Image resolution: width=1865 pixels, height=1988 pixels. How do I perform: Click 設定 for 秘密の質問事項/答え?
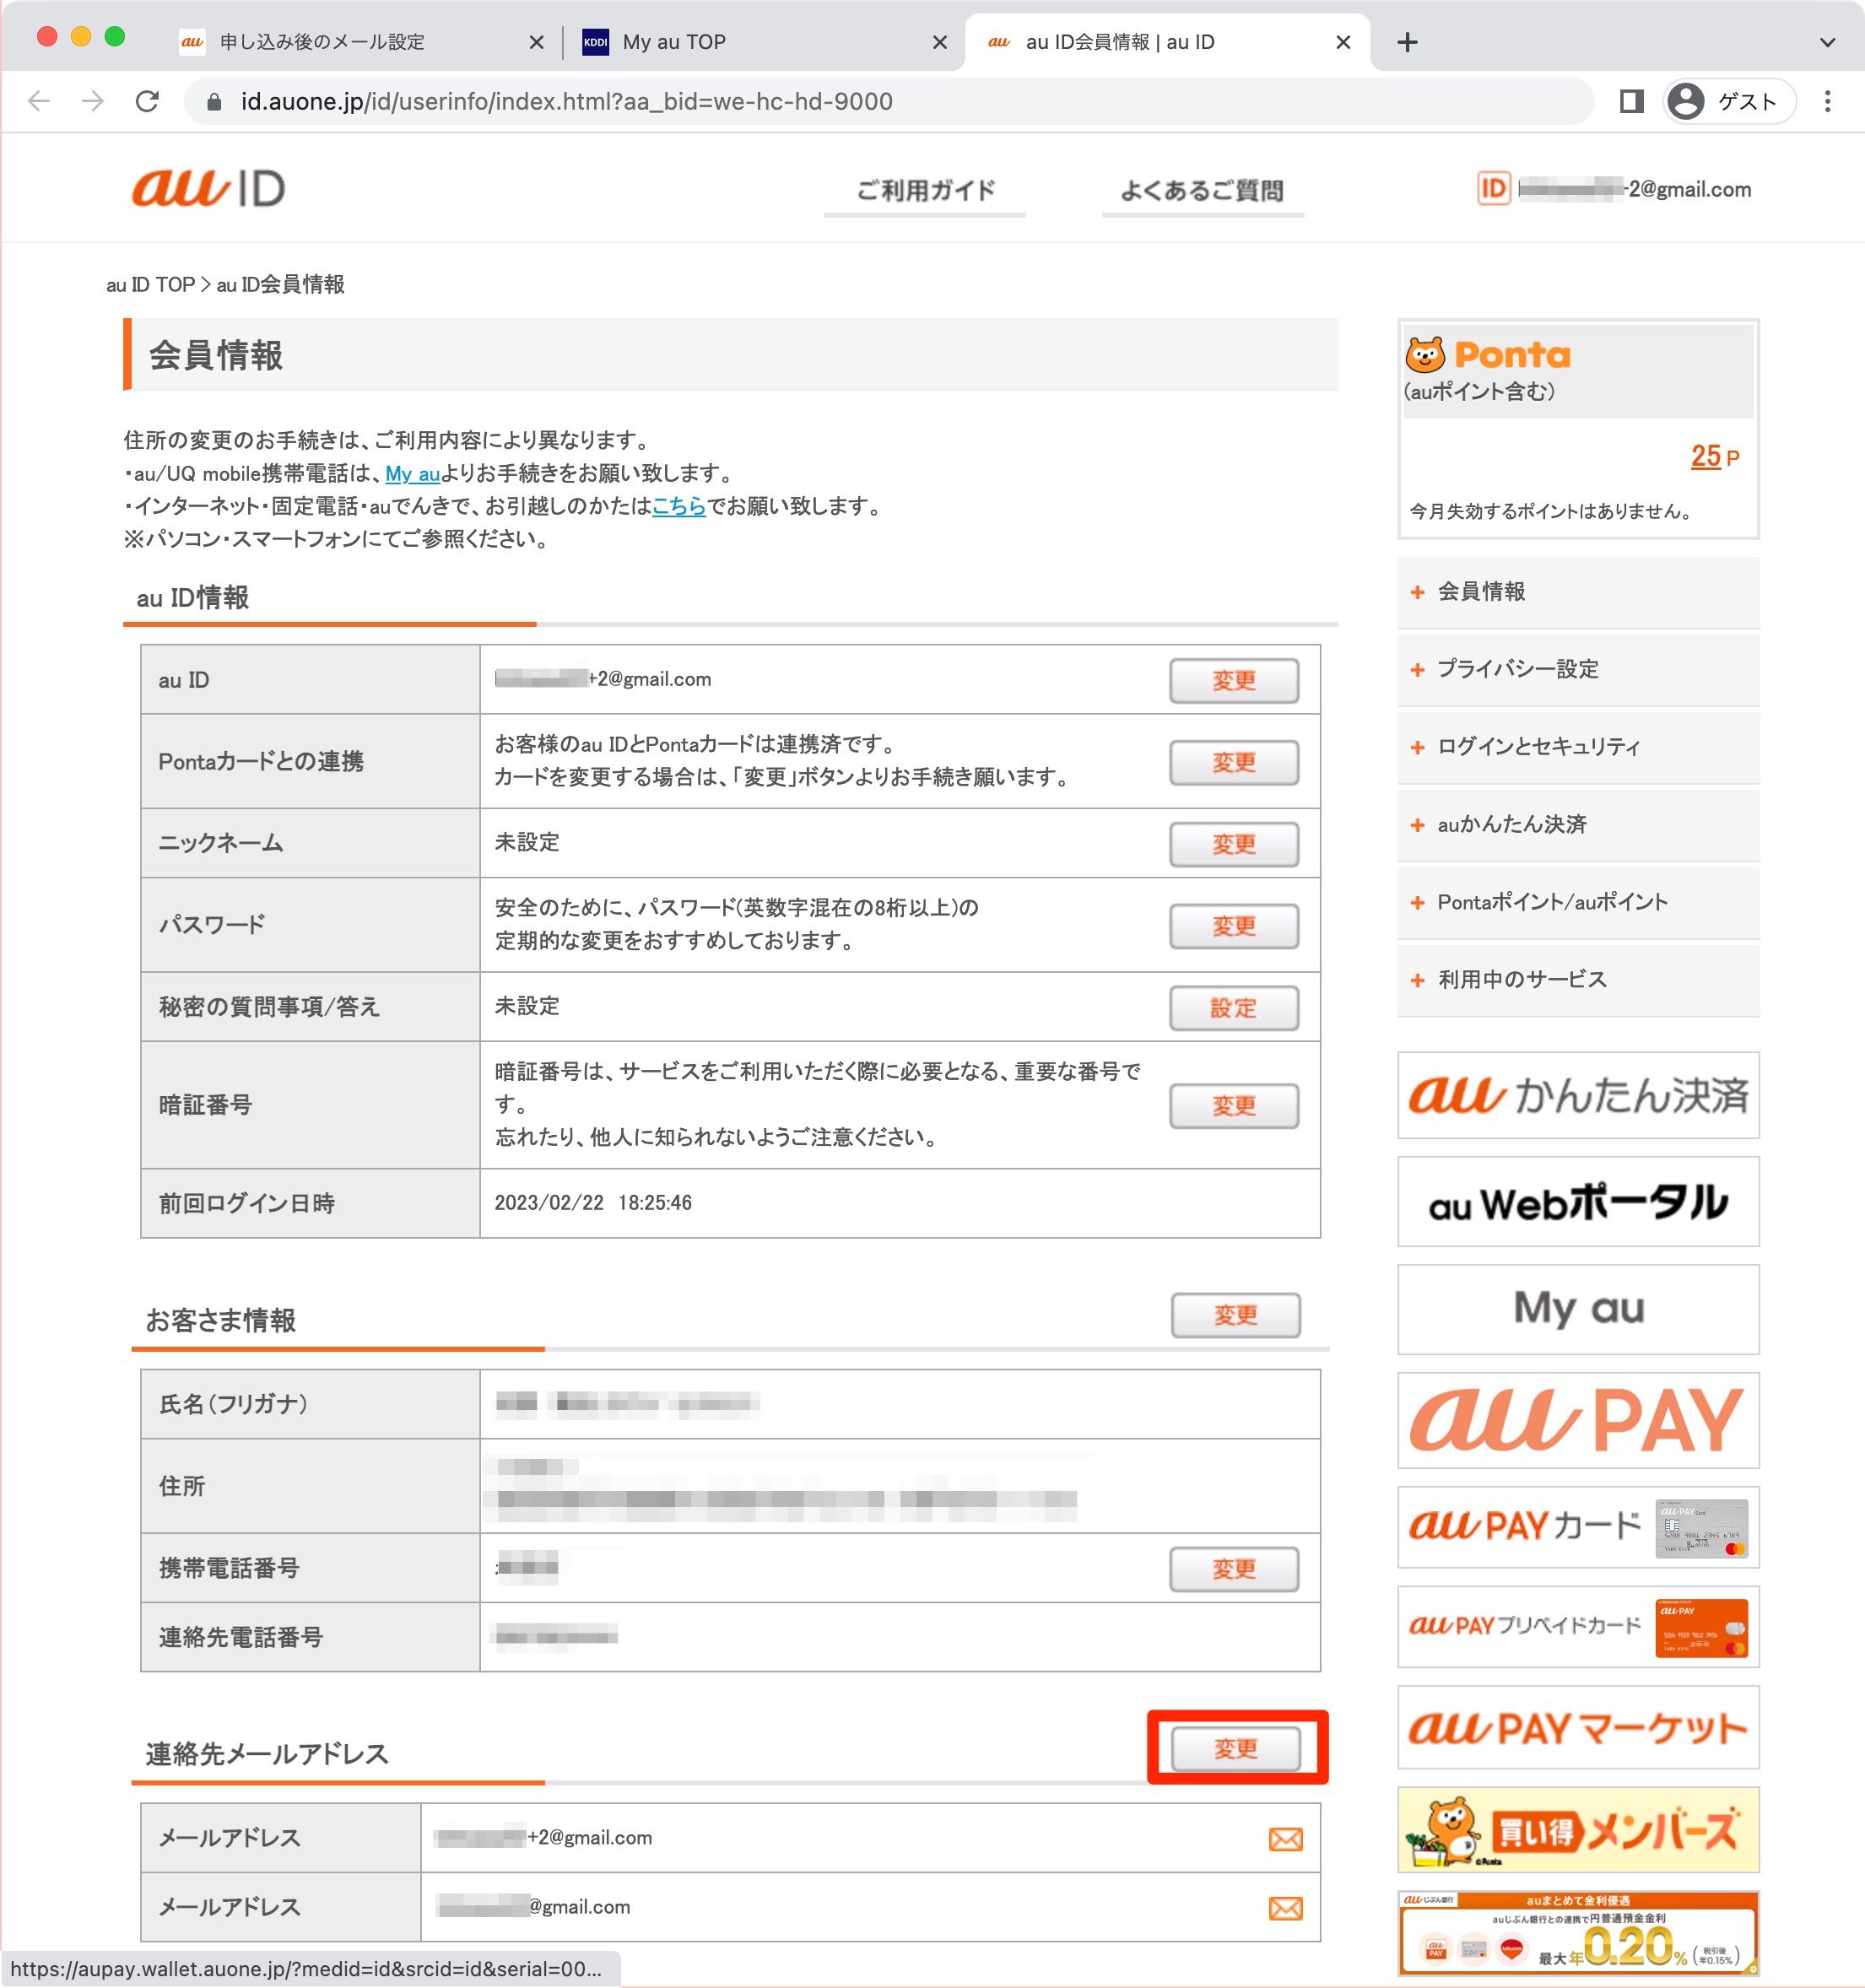(1234, 1008)
